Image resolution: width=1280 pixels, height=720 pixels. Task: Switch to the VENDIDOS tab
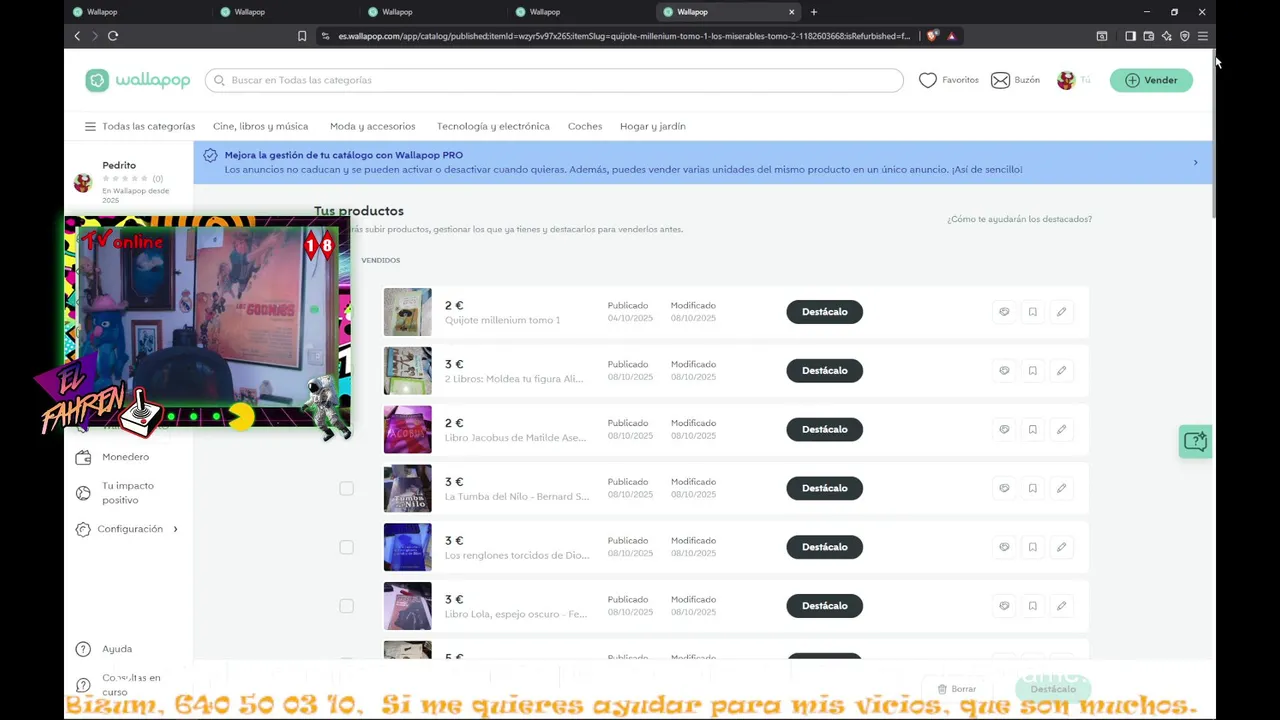click(381, 260)
